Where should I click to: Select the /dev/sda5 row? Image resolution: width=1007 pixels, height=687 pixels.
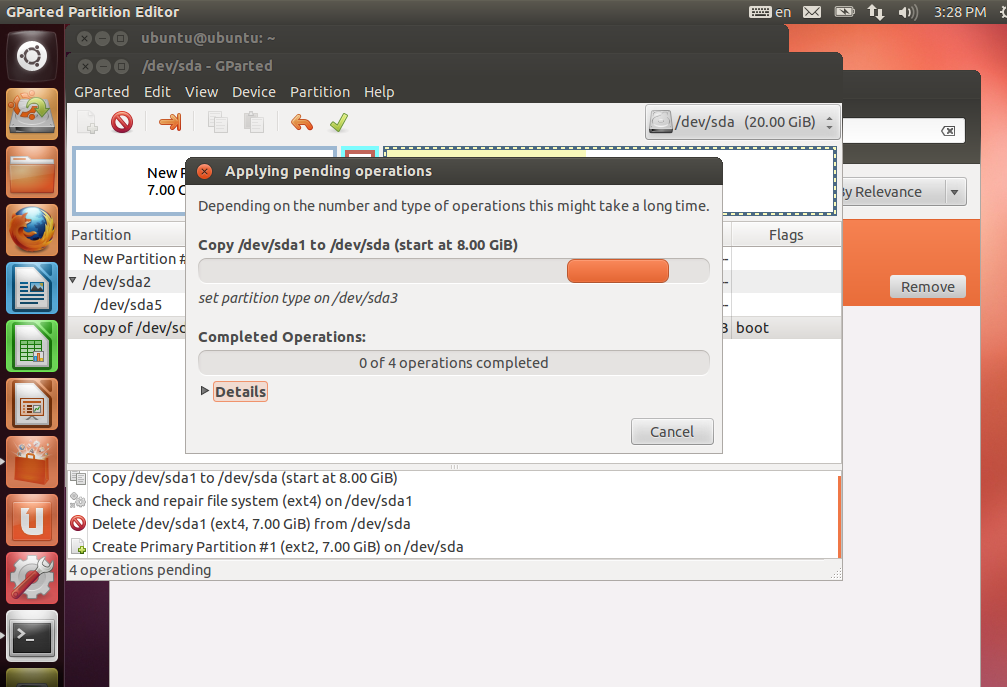point(128,305)
